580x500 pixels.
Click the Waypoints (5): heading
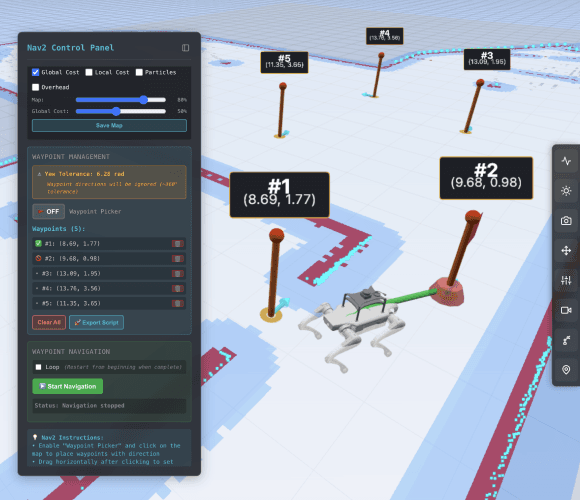(x=58, y=229)
